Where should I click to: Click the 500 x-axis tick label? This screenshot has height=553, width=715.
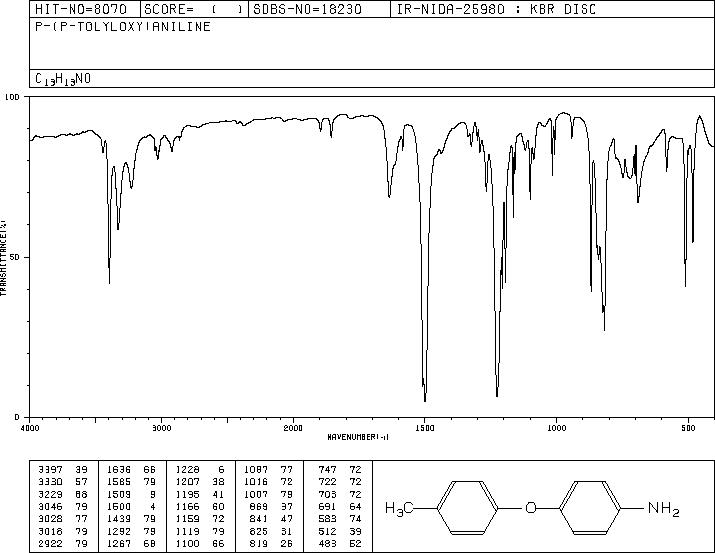click(688, 428)
